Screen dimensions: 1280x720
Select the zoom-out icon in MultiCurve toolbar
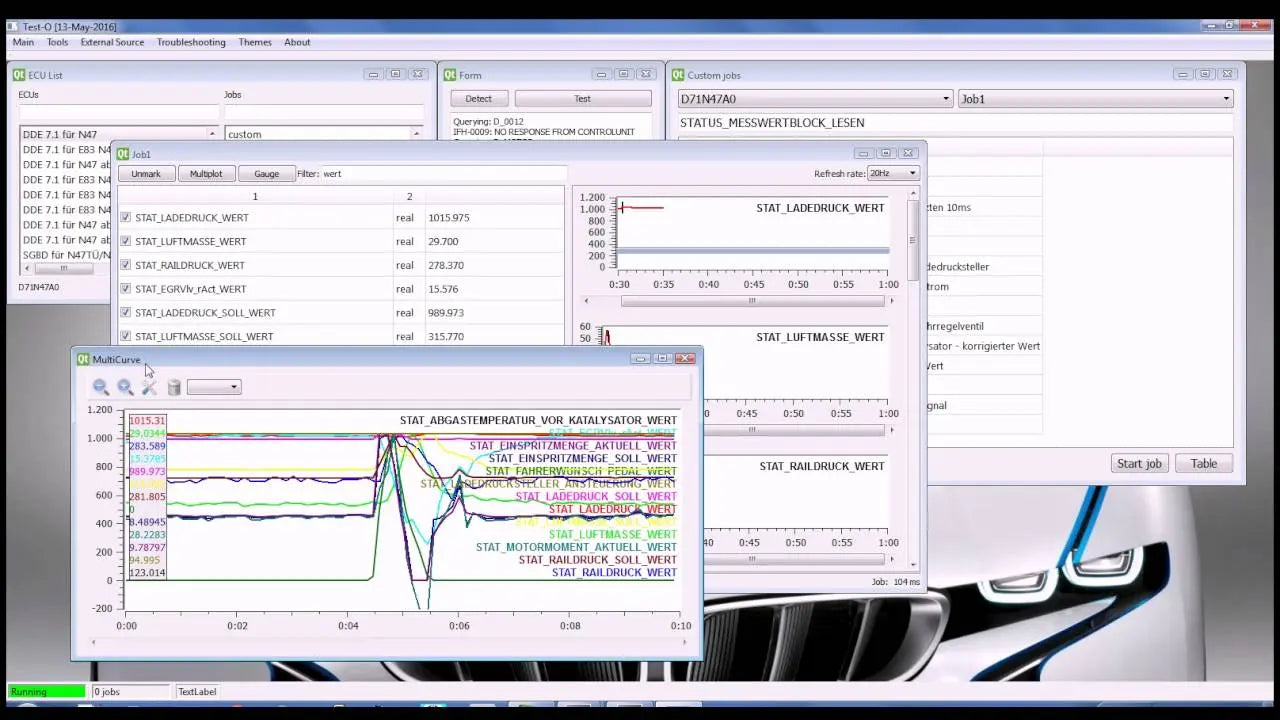pos(100,388)
